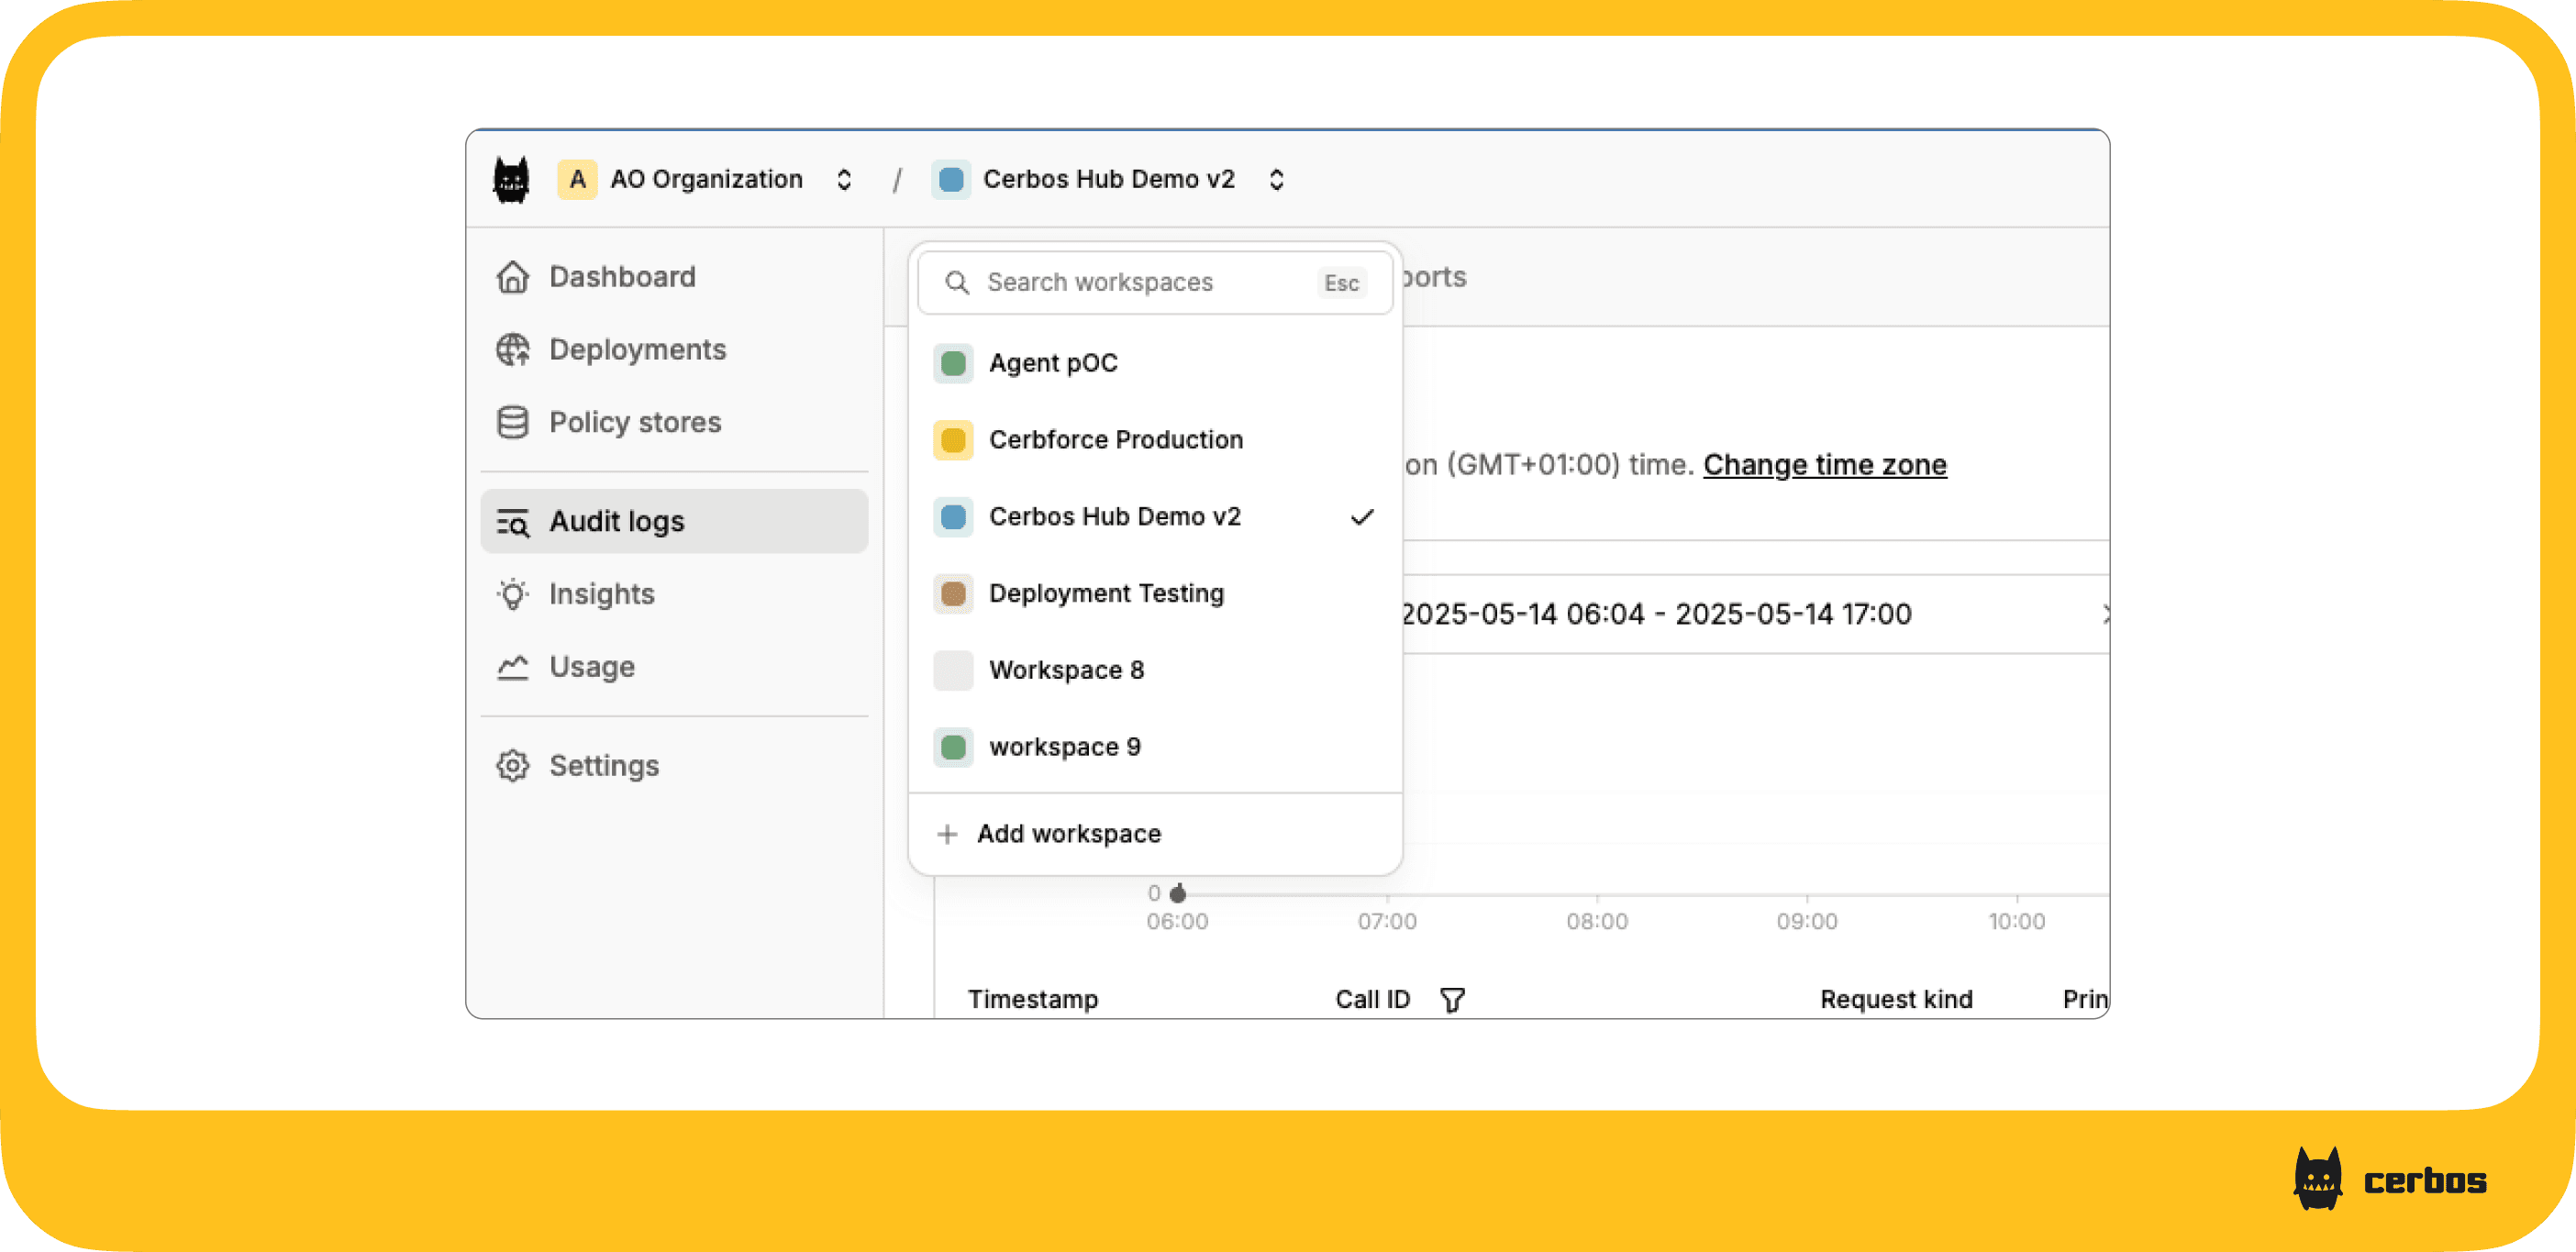Select Audit logs in sidebar
This screenshot has width=2576, height=1252.
(675, 521)
